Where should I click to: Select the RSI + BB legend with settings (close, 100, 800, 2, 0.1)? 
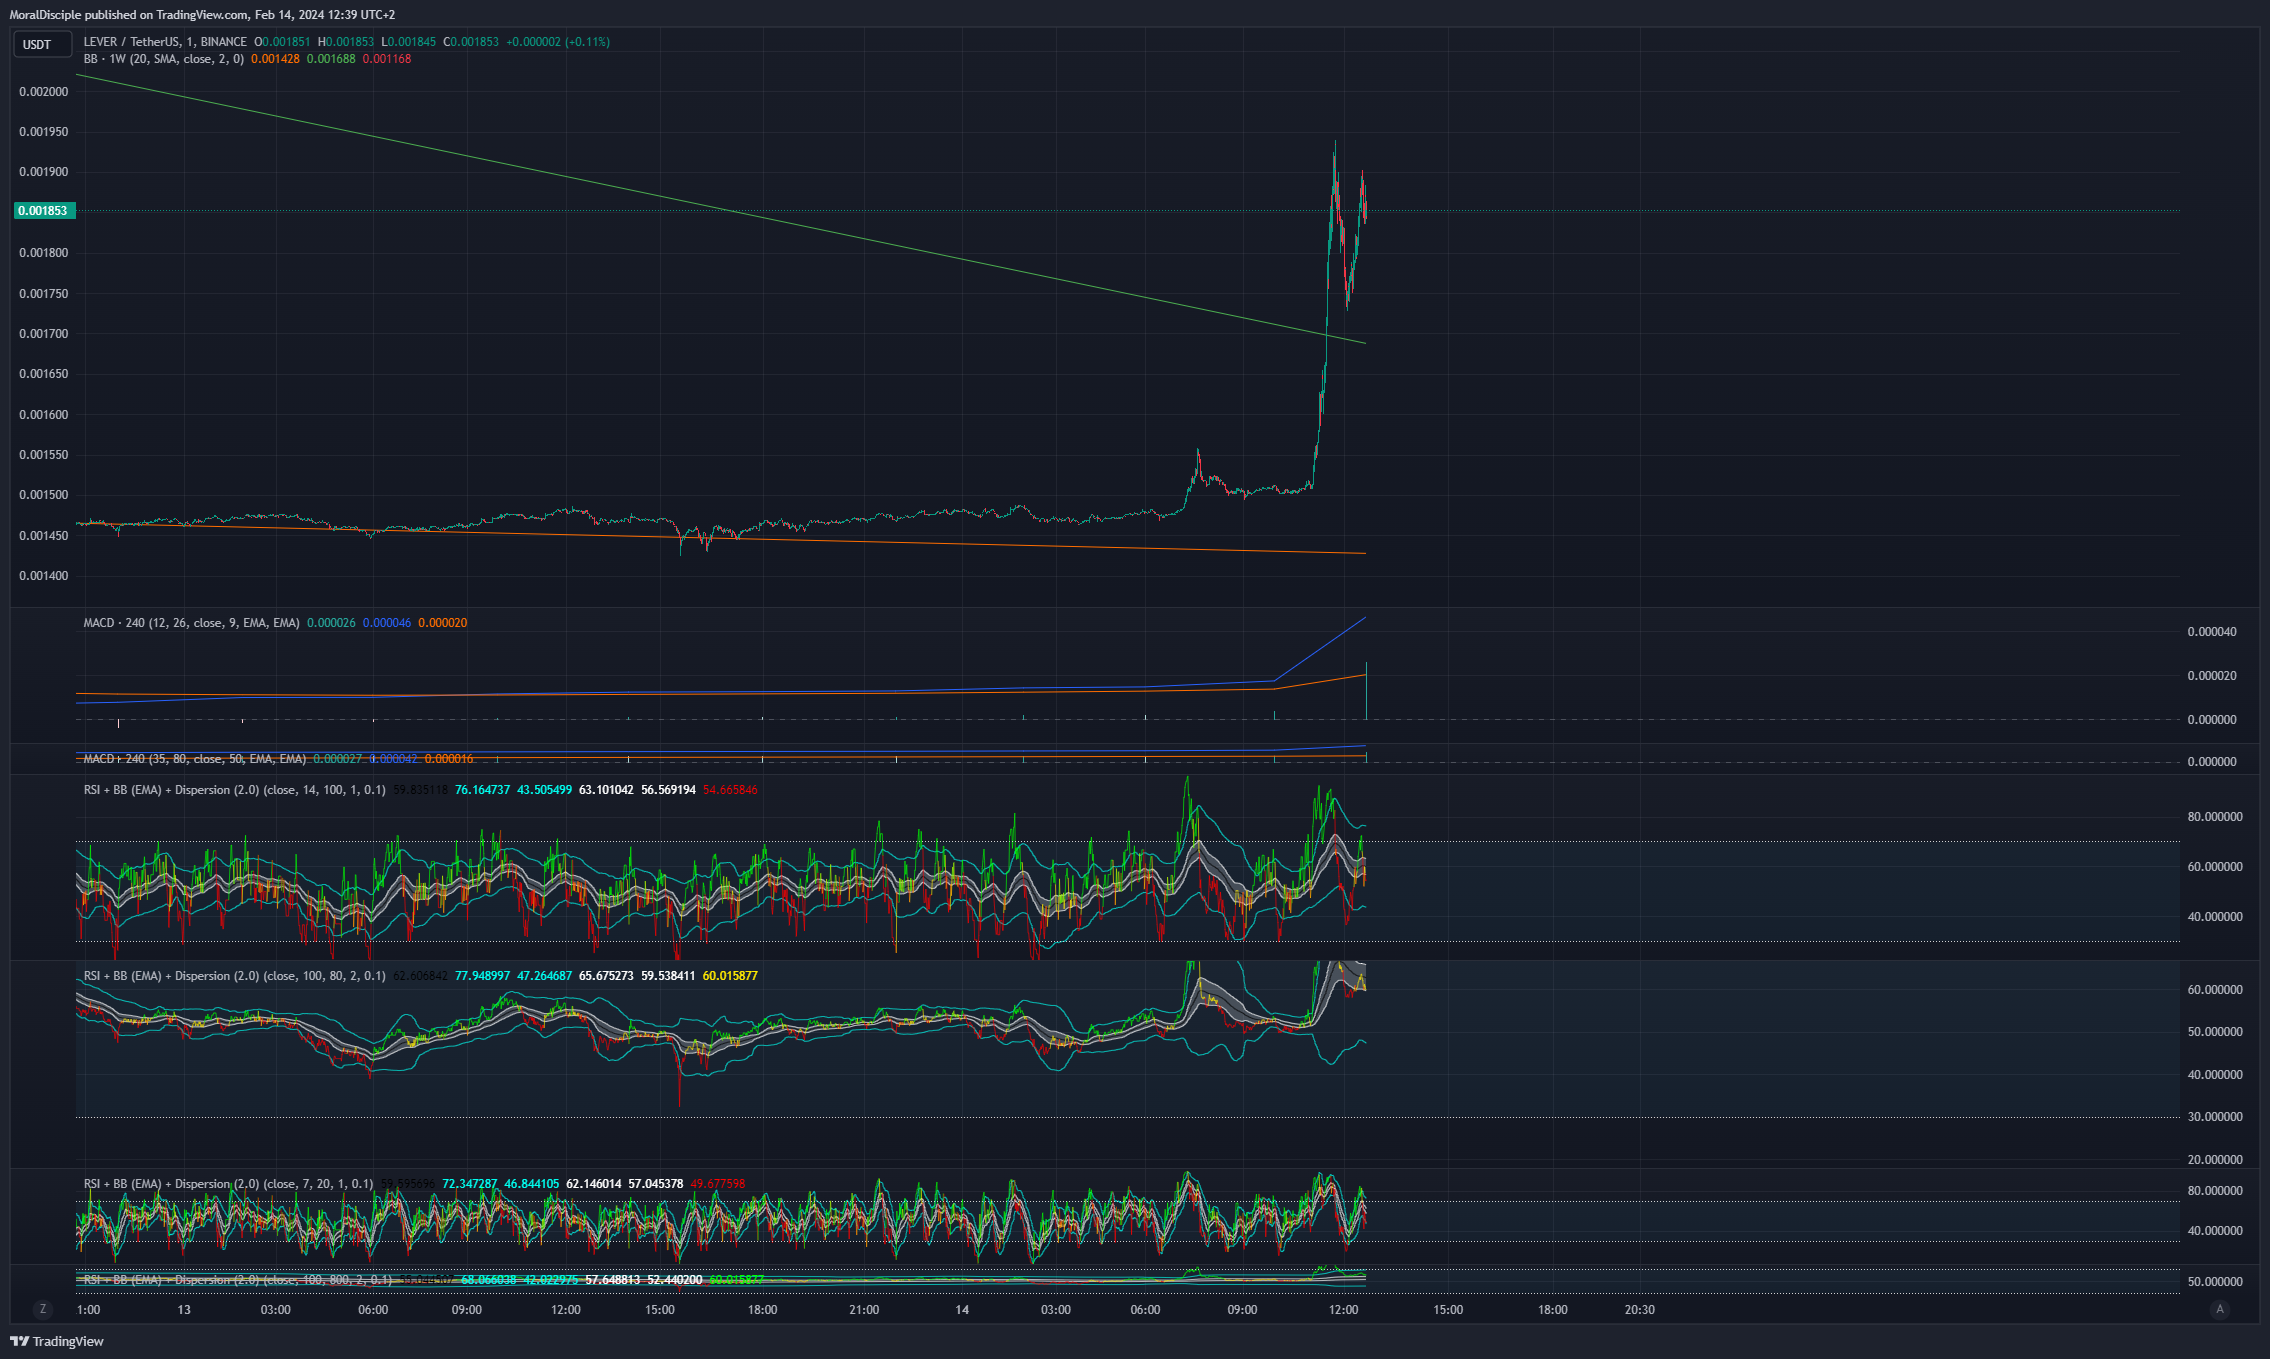pyautogui.click(x=238, y=1280)
